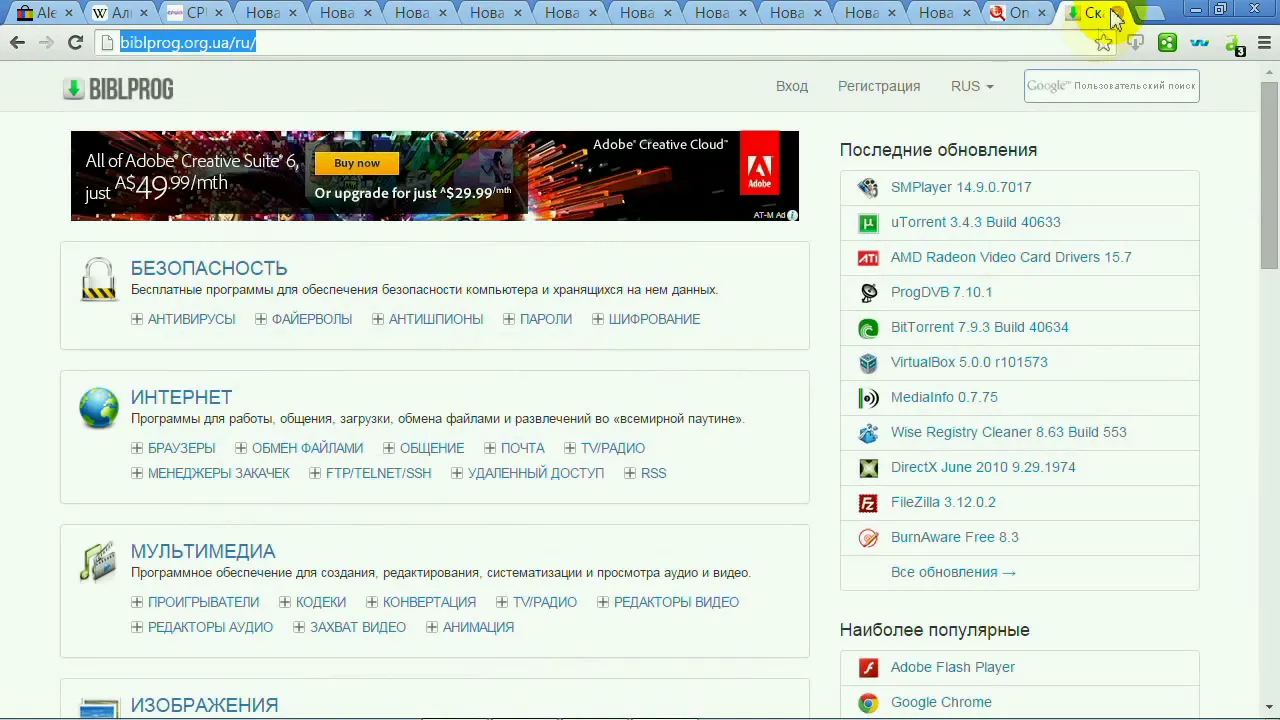Click MediaInfo icon in updates list

[x=868, y=397]
